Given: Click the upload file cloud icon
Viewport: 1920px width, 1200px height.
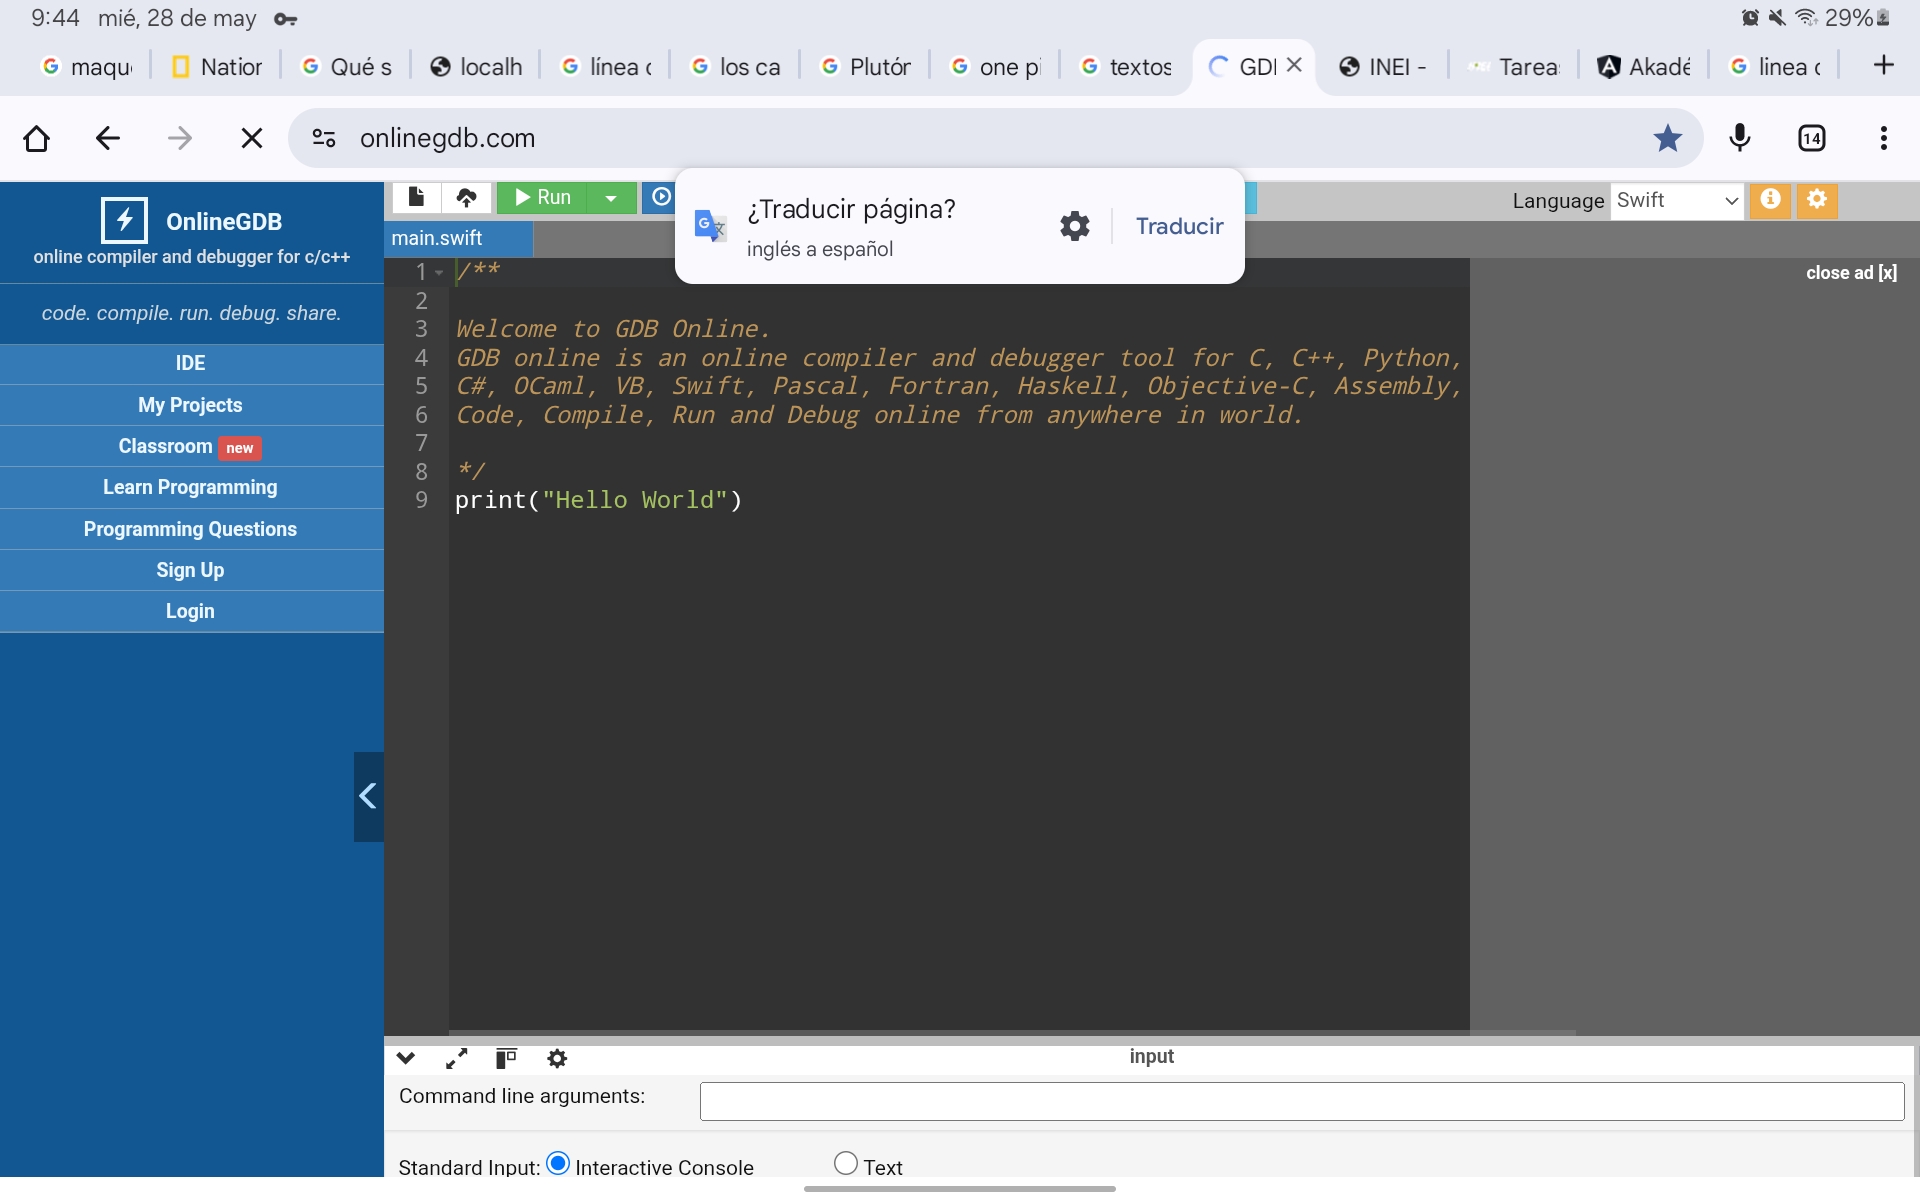Looking at the screenshot, I should point(466,198).
